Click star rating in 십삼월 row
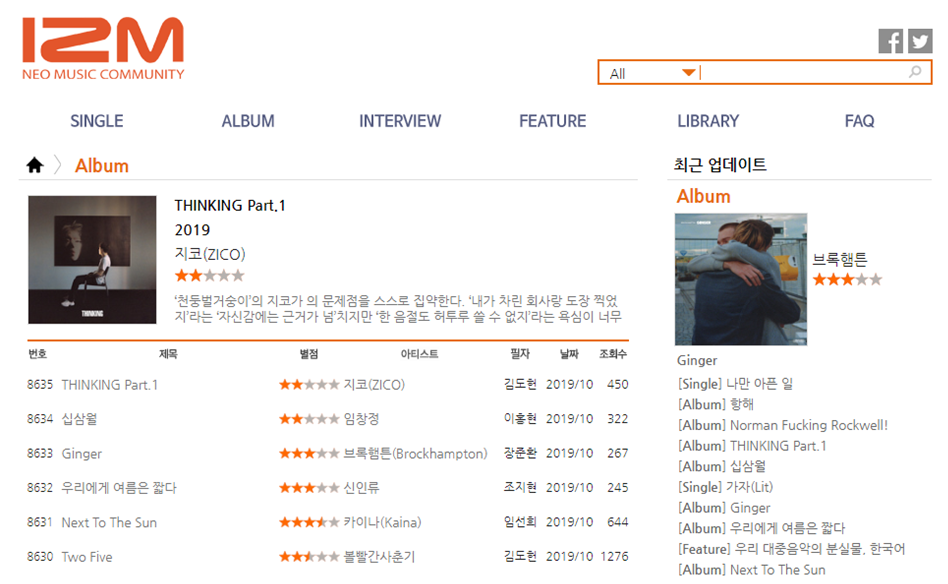Image resolution: width=948 pixels, height=584 pixels. click(309, 419)
